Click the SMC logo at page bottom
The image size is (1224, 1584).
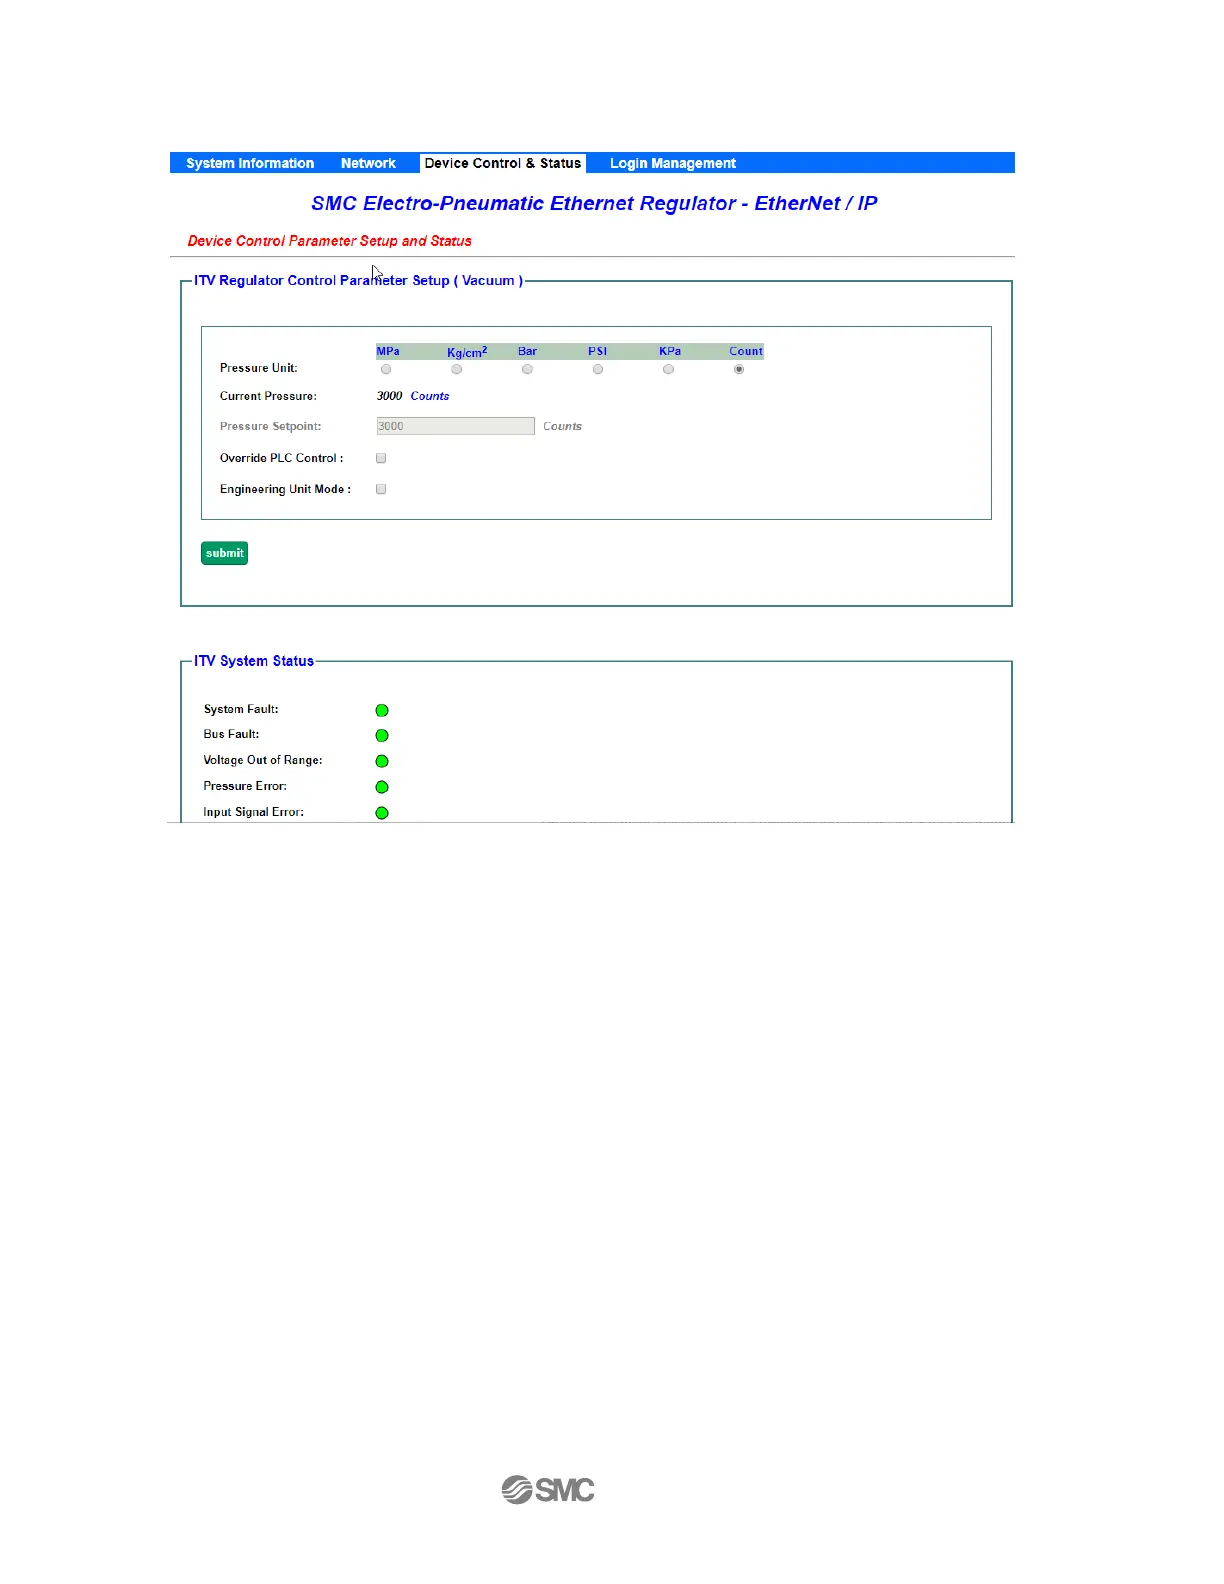pos(548,1490)
